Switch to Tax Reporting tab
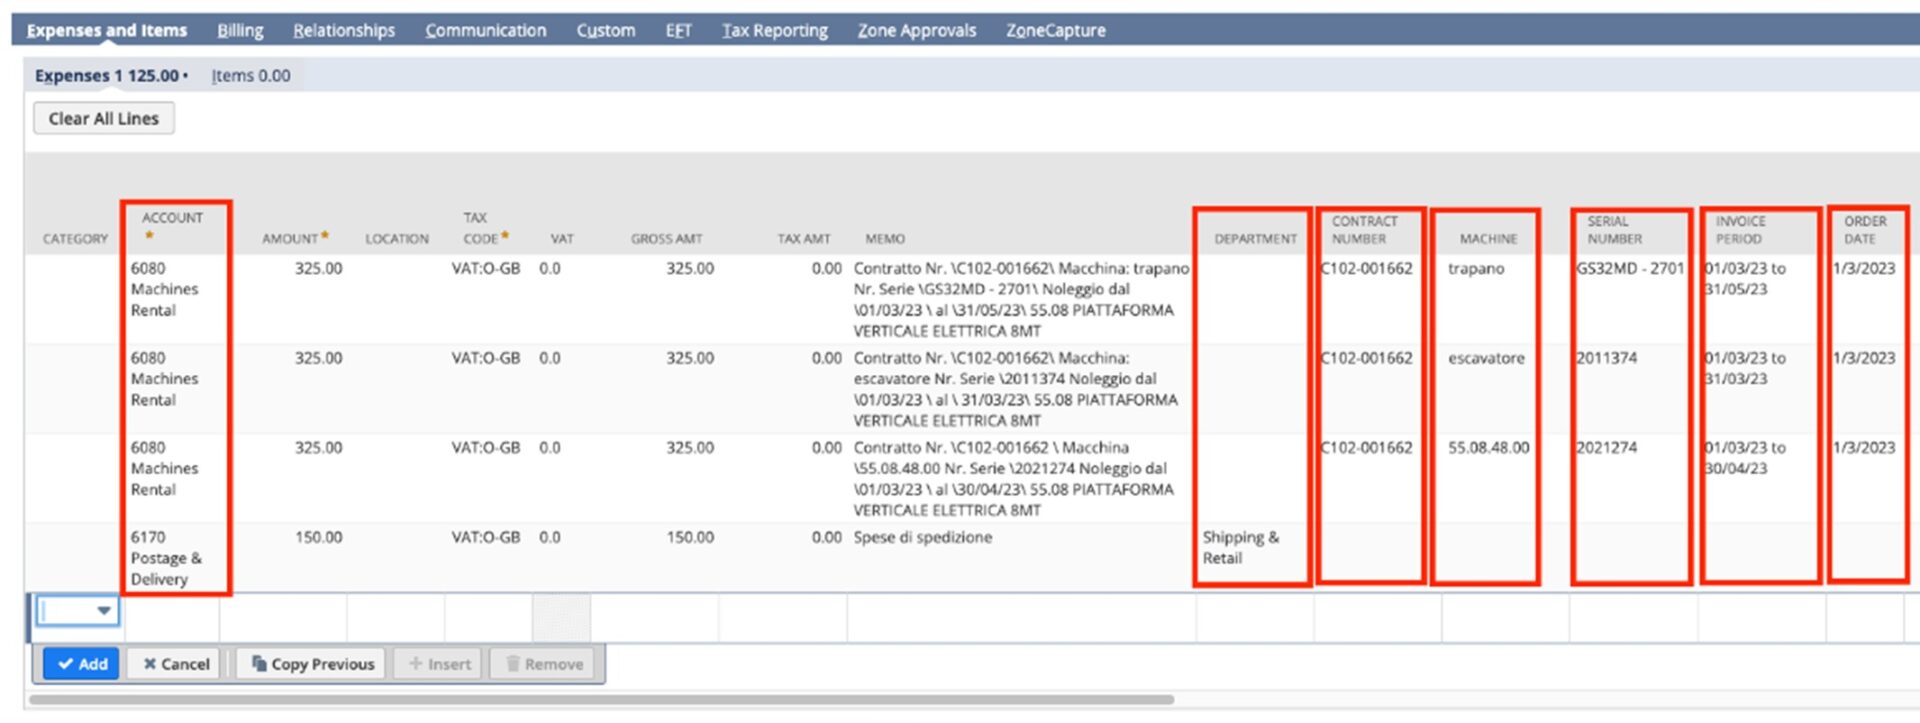1920x723 pixels. point(775,30)
